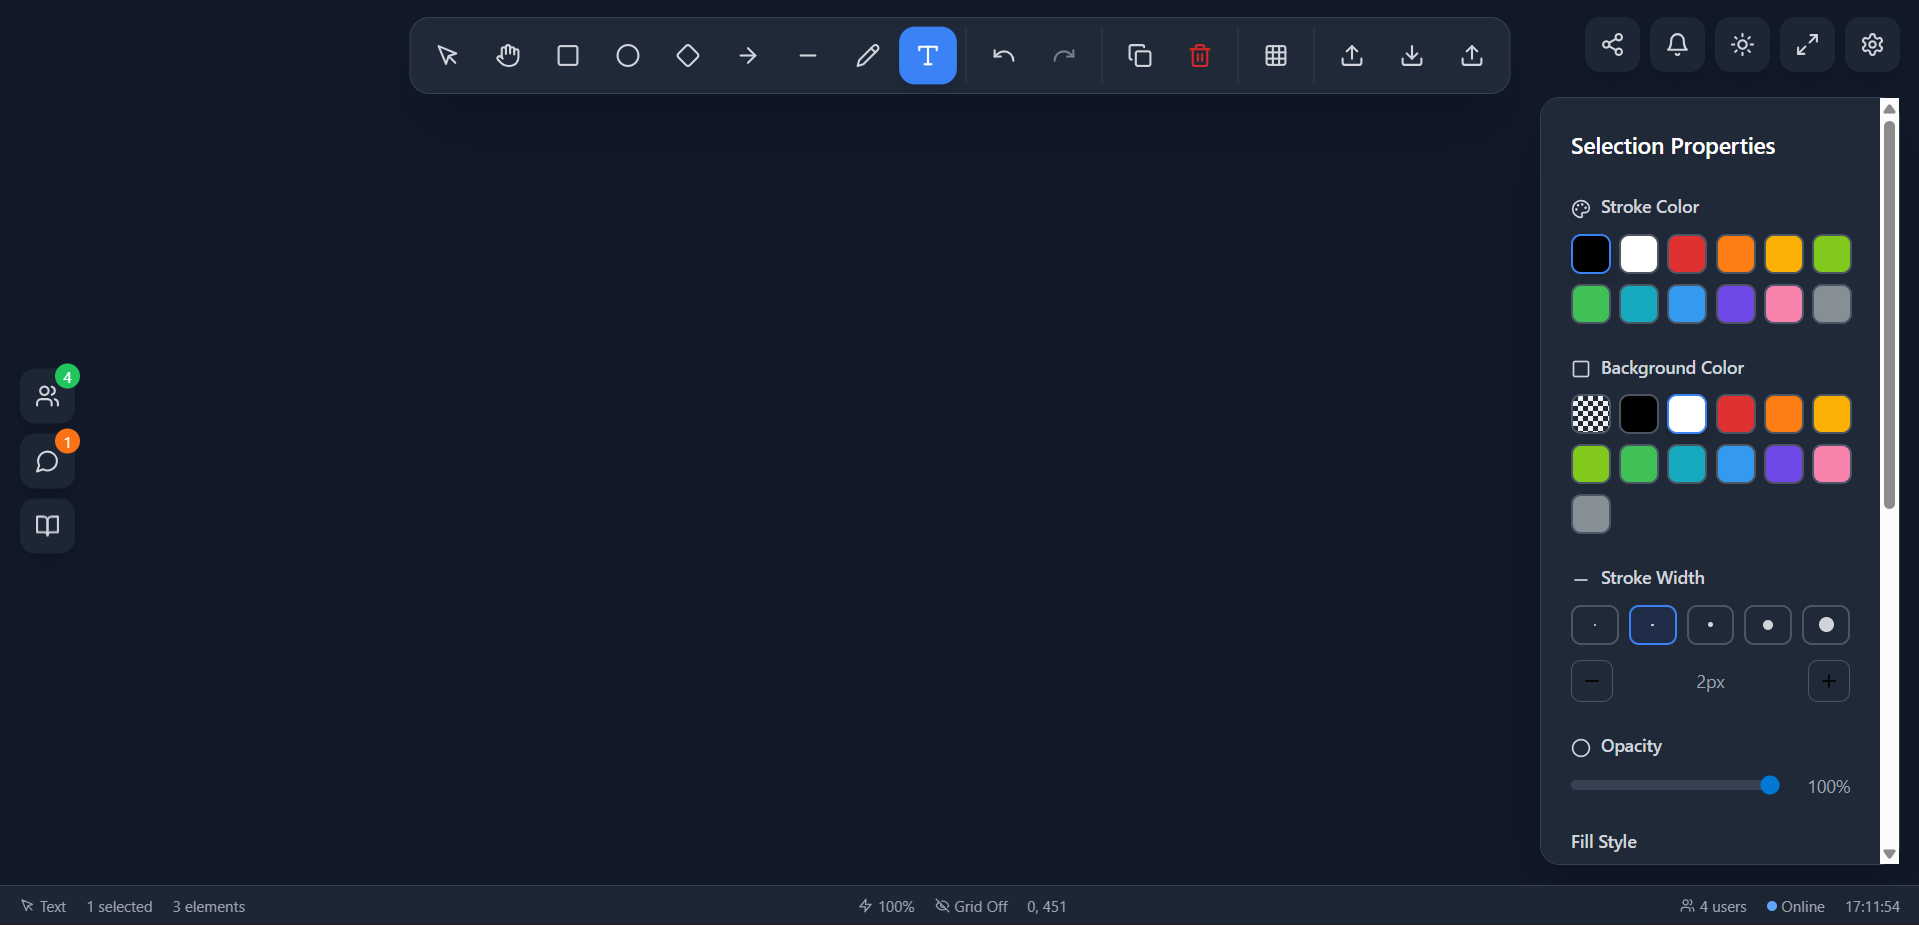Set background color to black
The image size is (1919, 925).
point(1639,414)
